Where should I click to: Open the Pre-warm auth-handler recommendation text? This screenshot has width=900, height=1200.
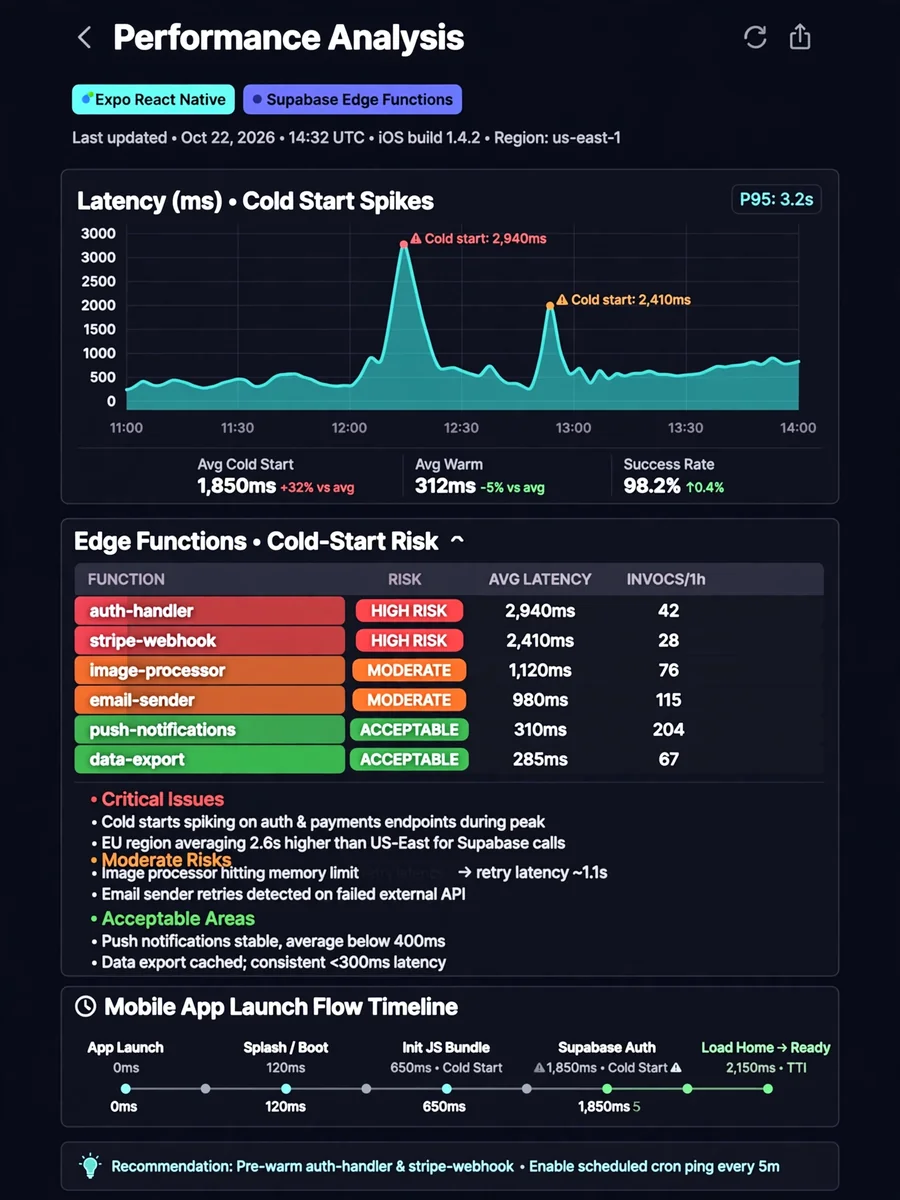coord(446,1166)
